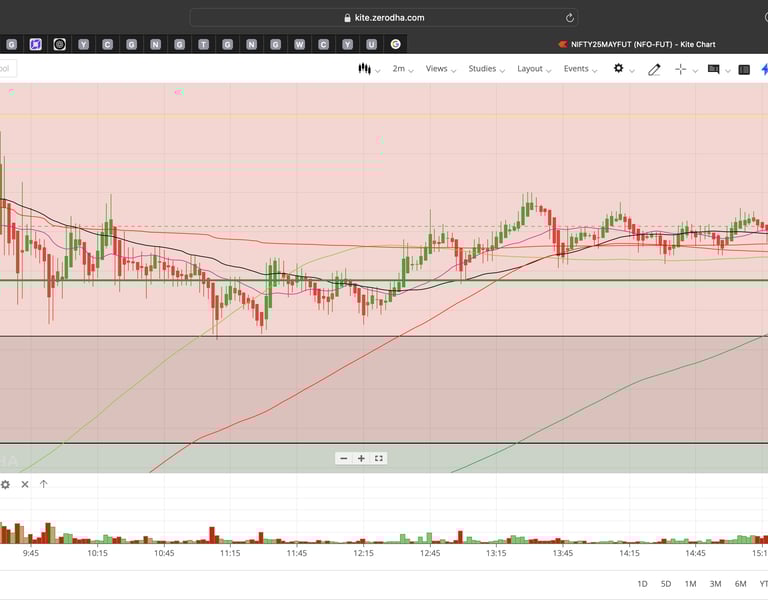Screen dimensions: 768x600
Task: Expand the chart settings gear arrow
Action: tap(632, 71)
